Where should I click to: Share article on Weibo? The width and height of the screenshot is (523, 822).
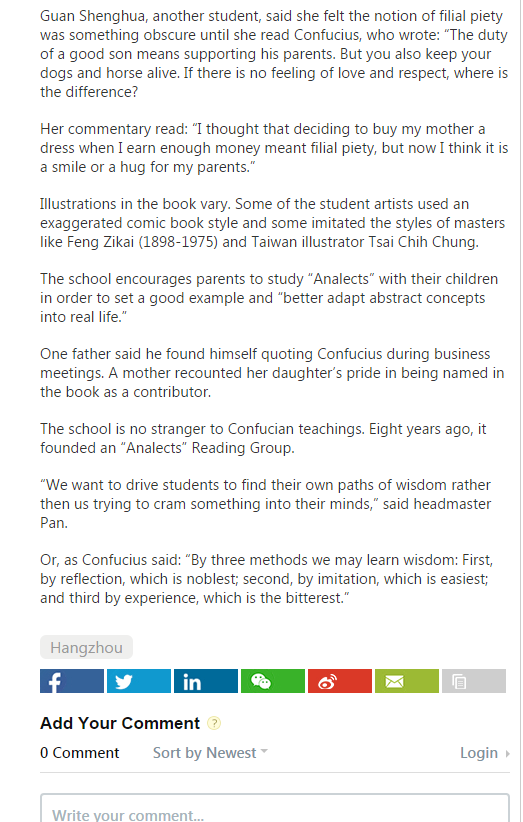coord(340,681)
